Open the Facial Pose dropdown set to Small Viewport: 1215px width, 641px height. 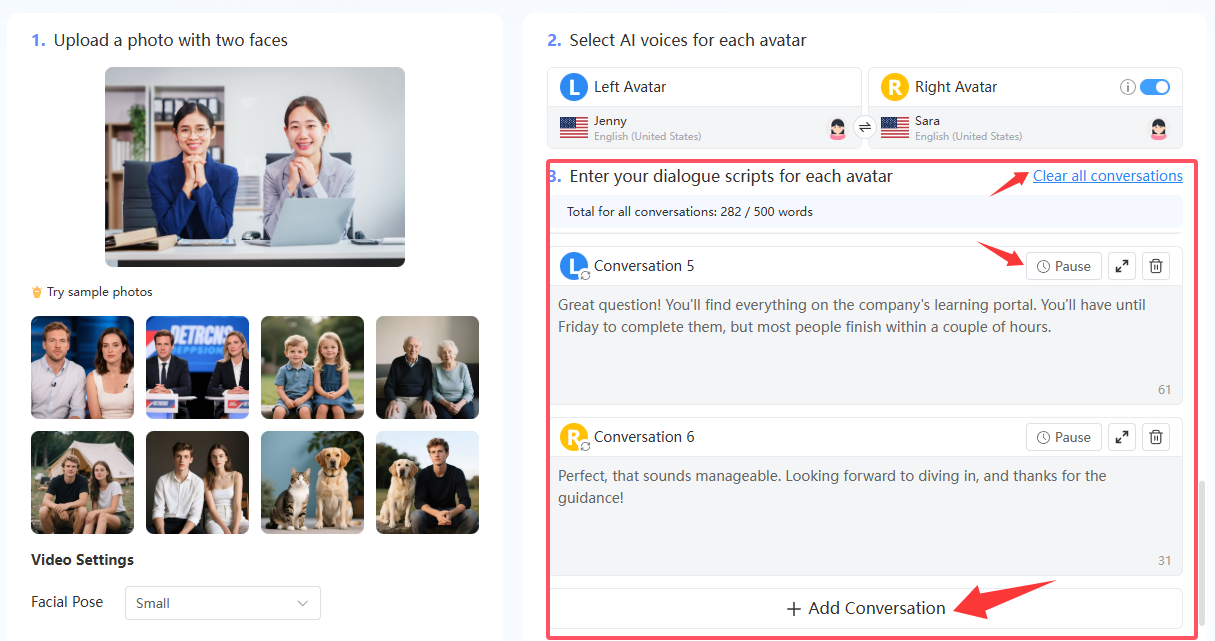click(x=222, y=603)
